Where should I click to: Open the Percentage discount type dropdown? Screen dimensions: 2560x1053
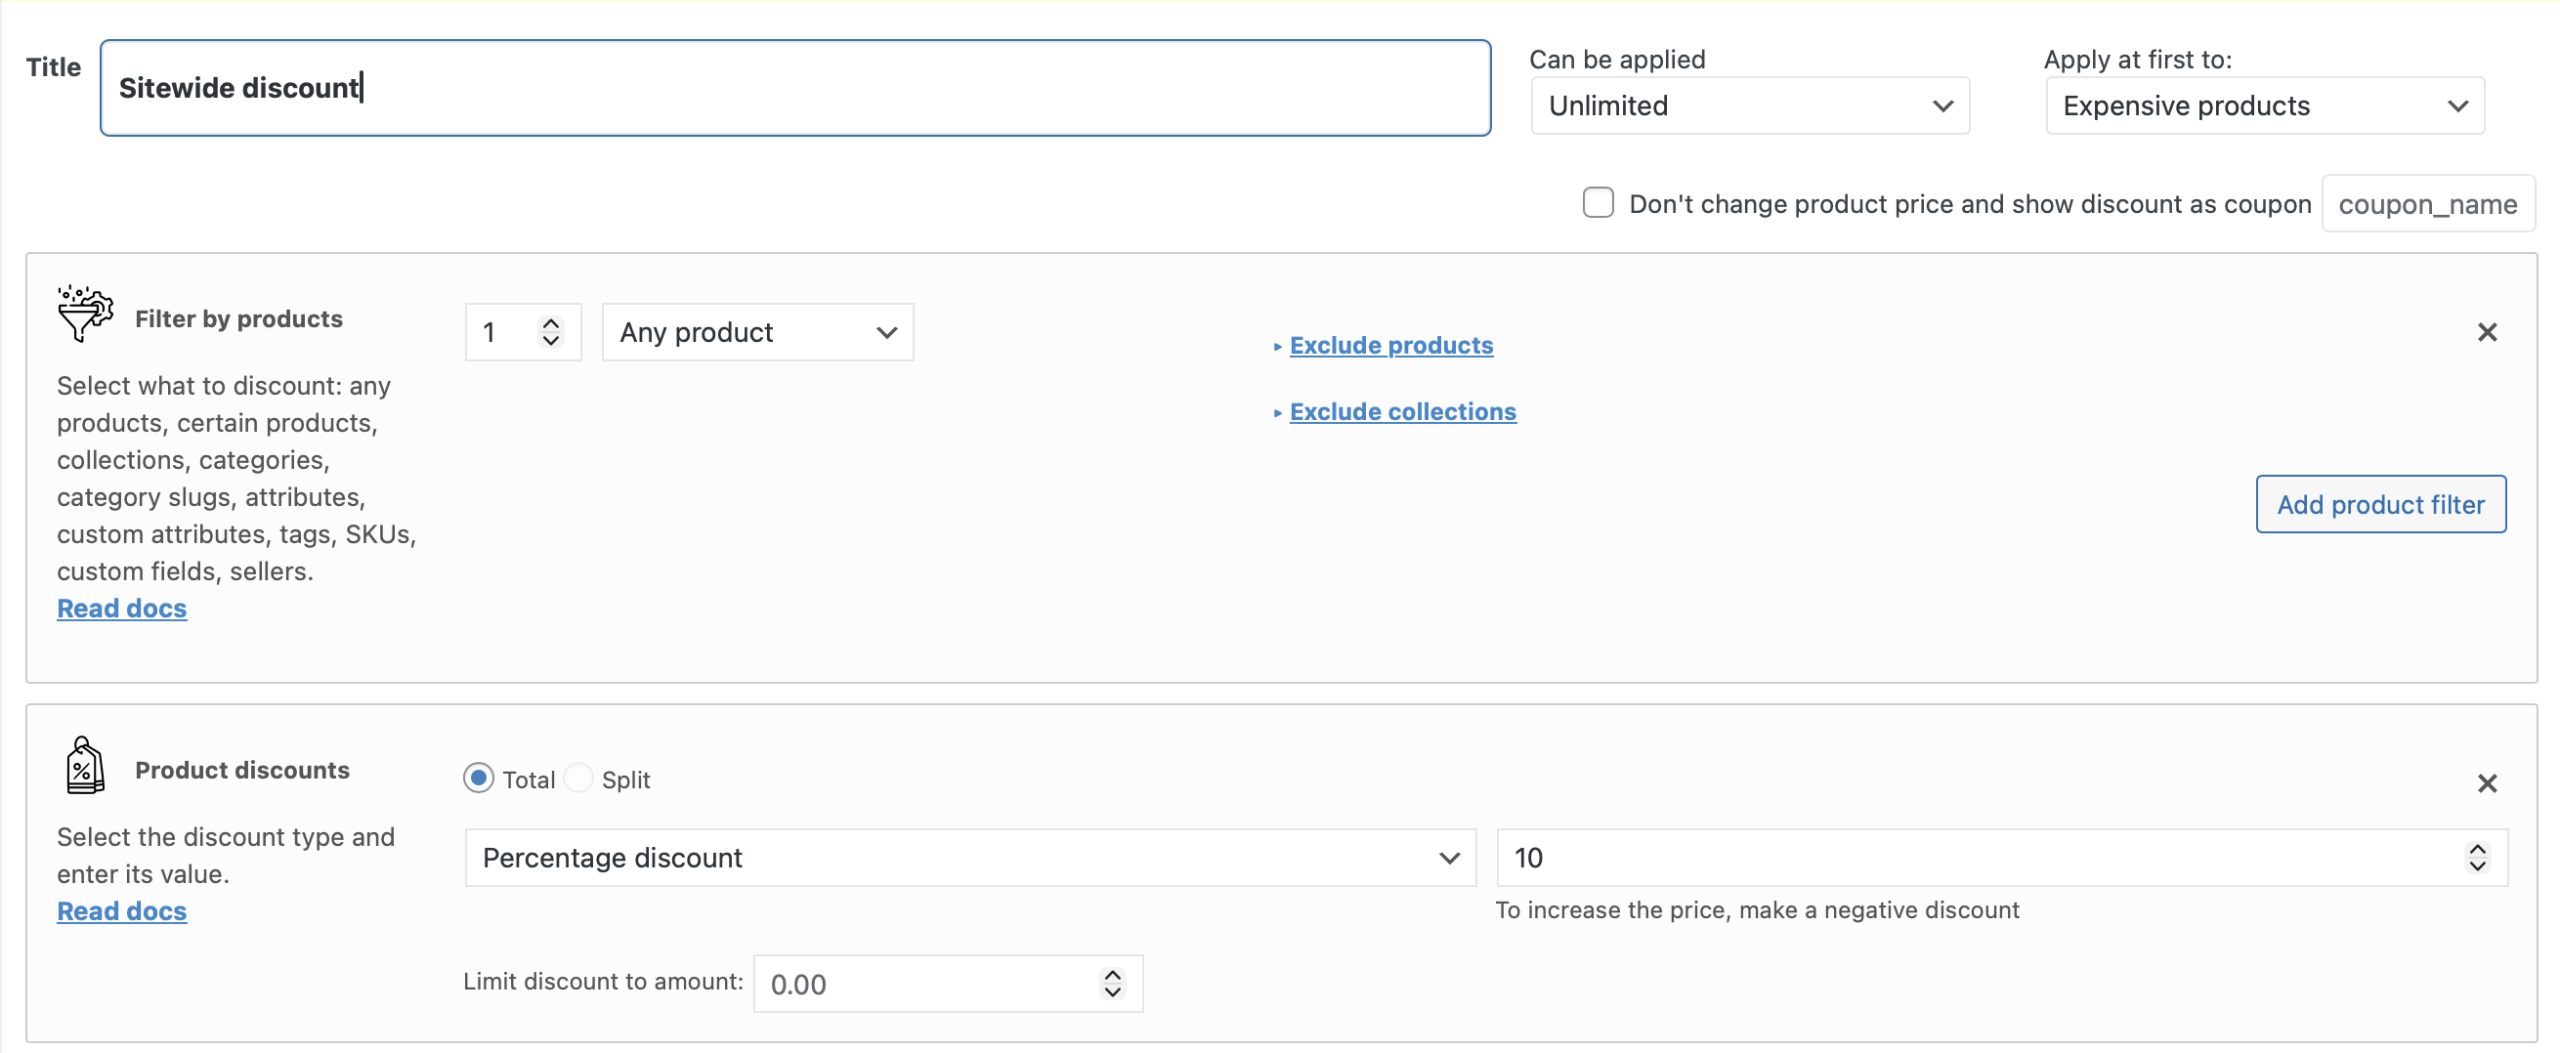[x=969, y=858]
